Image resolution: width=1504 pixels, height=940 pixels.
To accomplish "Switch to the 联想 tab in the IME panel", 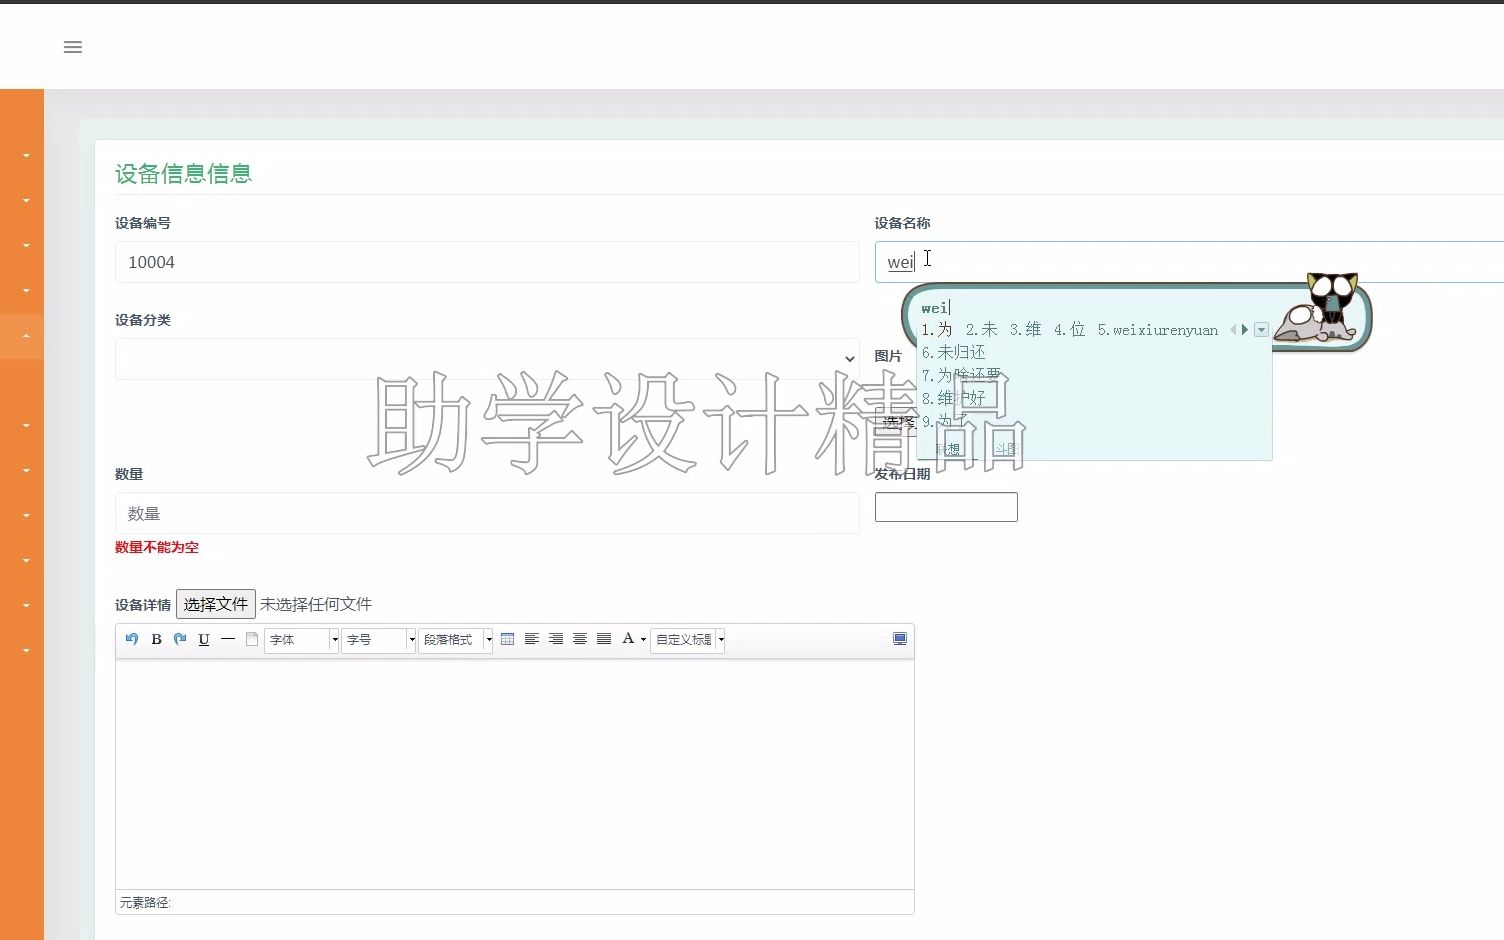I will [947, 447].
